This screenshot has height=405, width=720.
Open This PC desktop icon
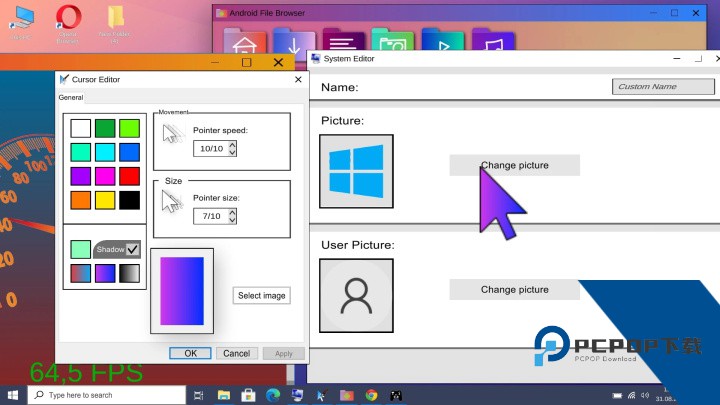(x=21, y=23)
